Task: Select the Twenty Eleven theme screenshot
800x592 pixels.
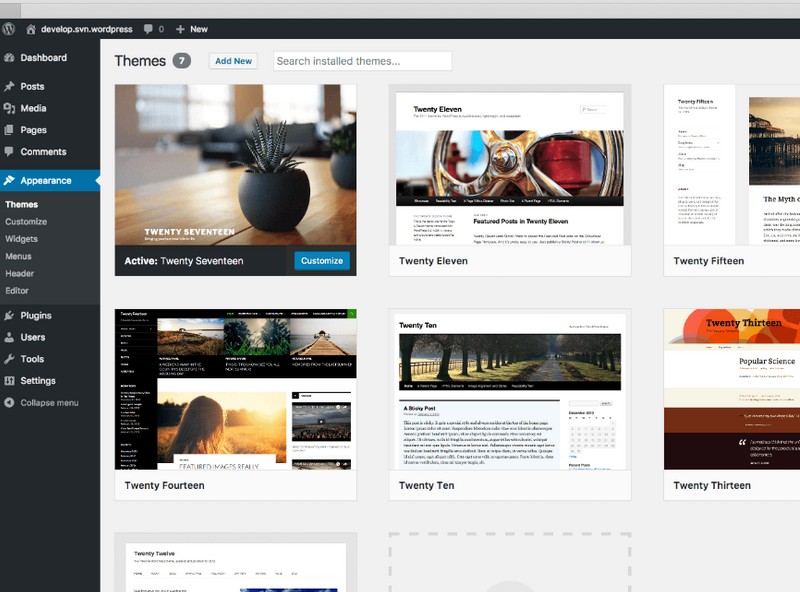Action: tap(510, 165)
